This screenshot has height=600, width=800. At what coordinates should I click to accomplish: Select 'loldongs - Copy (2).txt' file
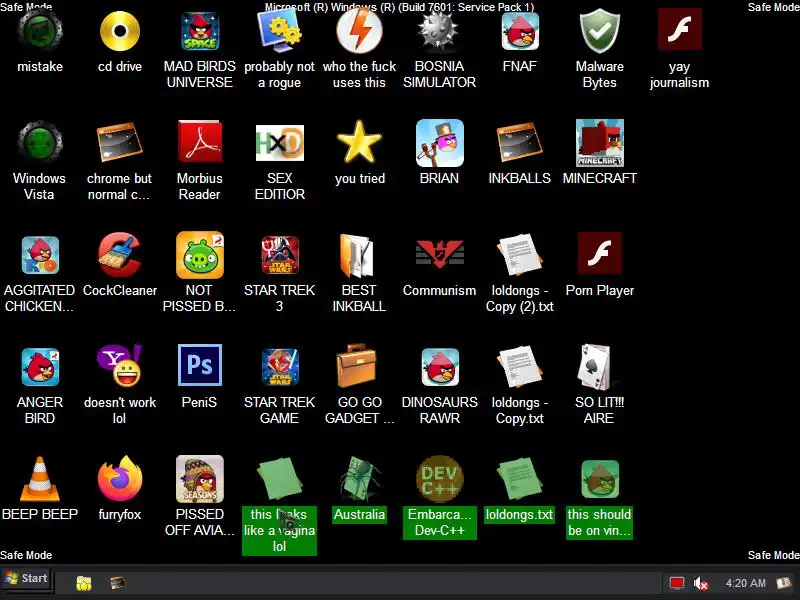click(520, 255)
